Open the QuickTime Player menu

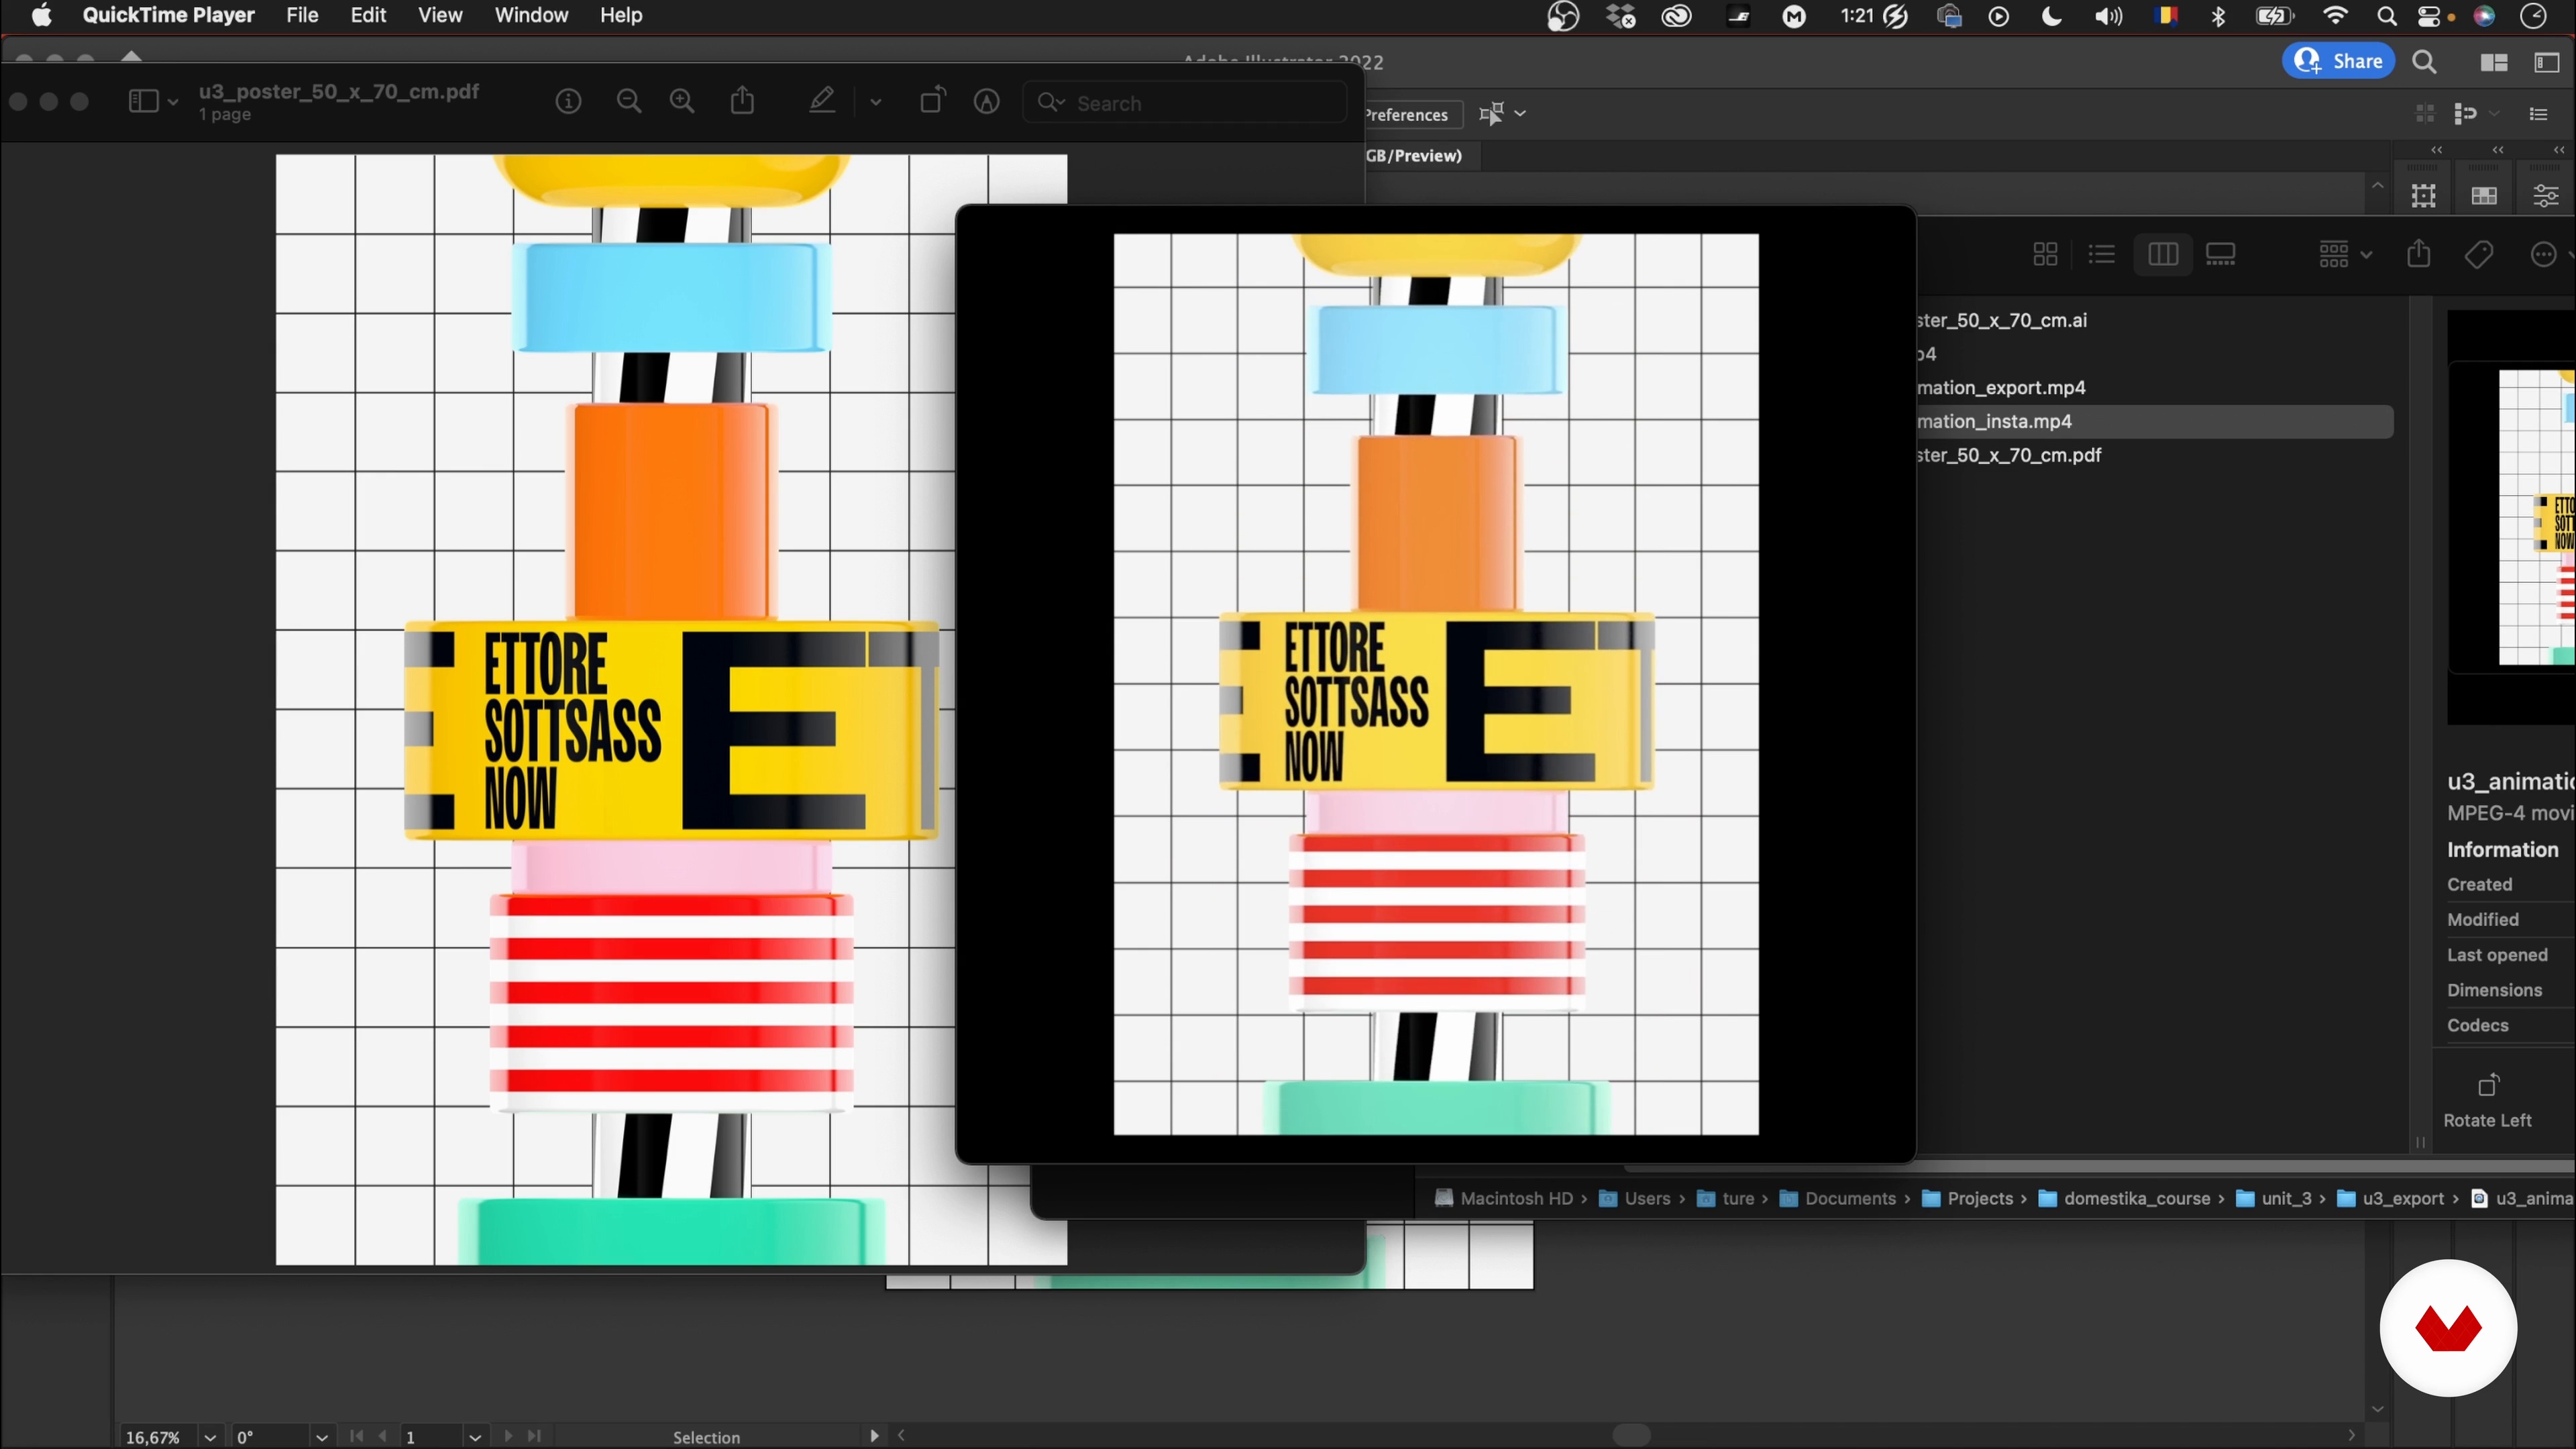[168, 15]
